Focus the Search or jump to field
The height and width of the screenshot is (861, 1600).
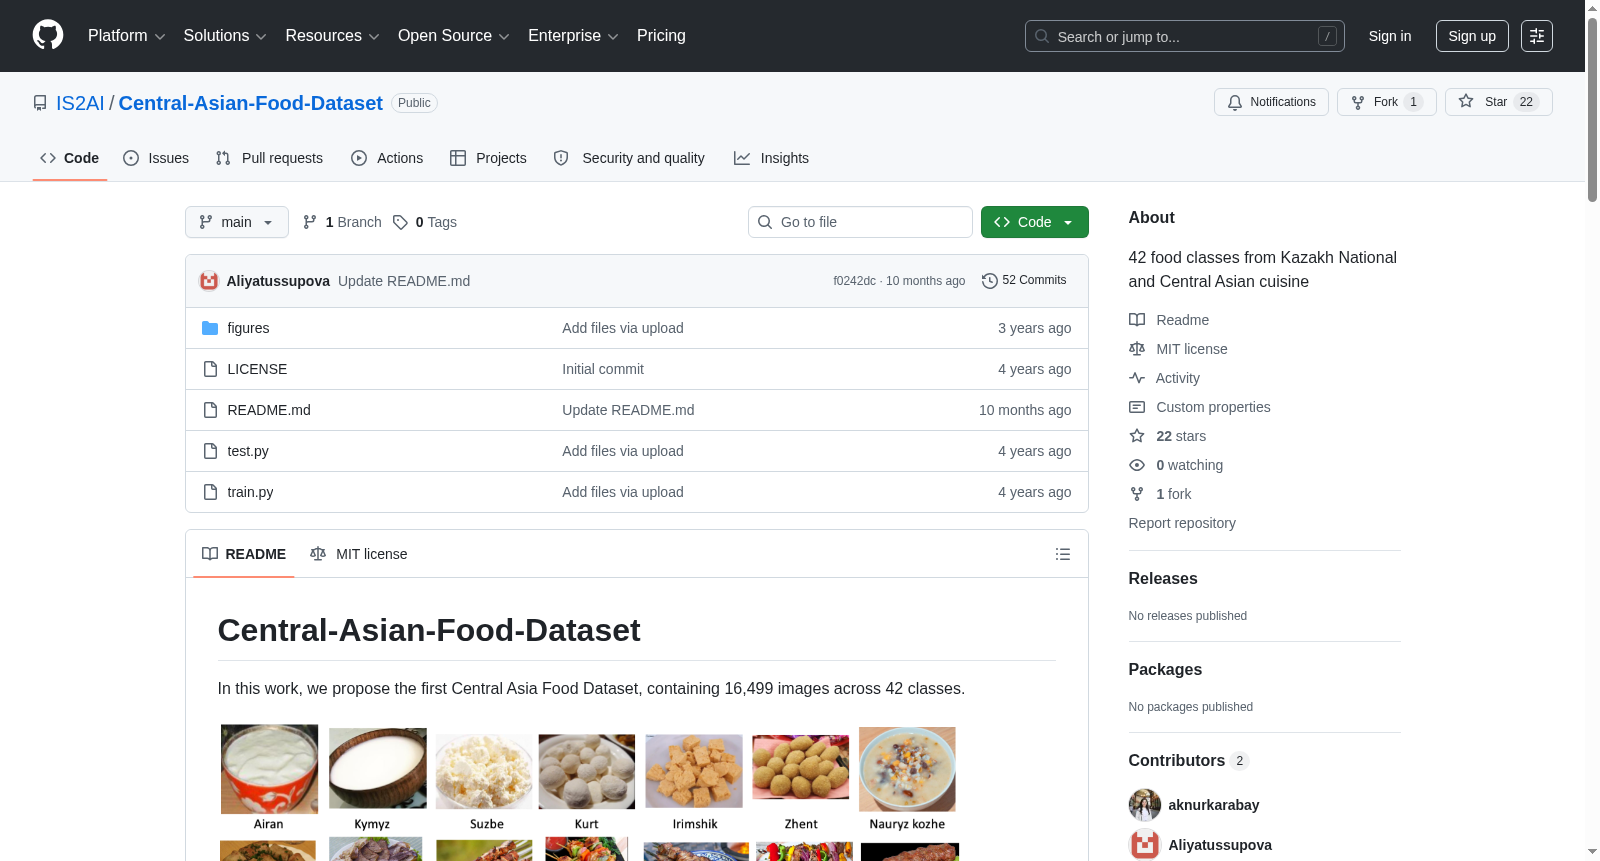point(1184,36)
